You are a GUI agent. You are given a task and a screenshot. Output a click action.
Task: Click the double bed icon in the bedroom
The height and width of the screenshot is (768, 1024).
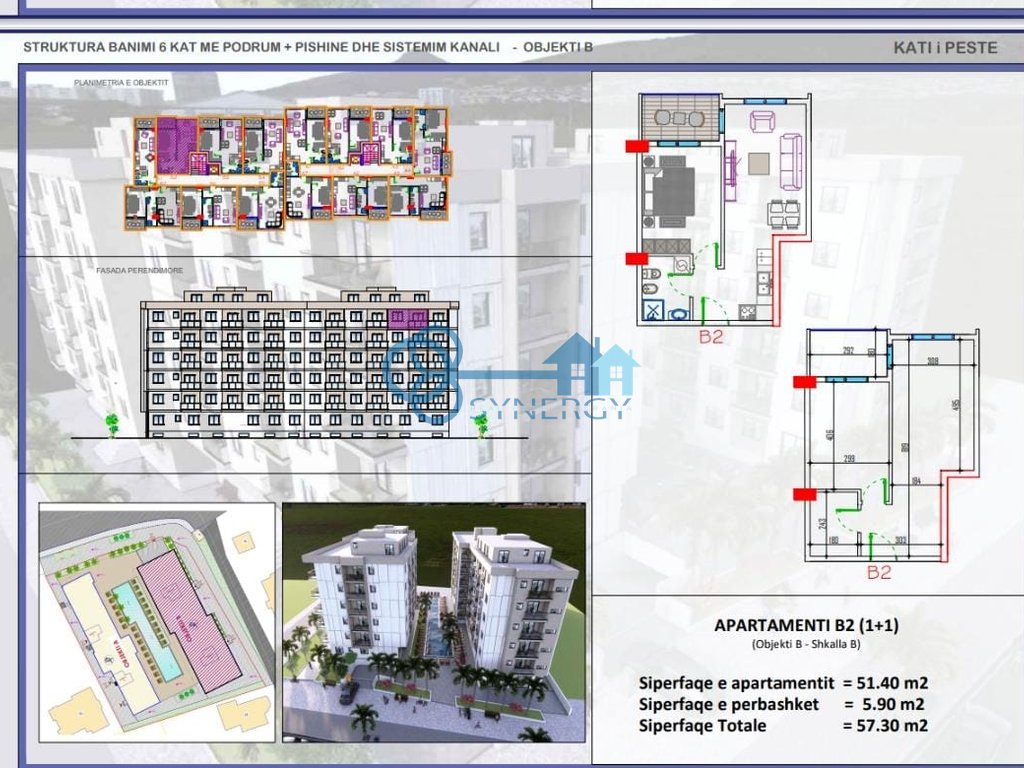[x=671, y=192]
